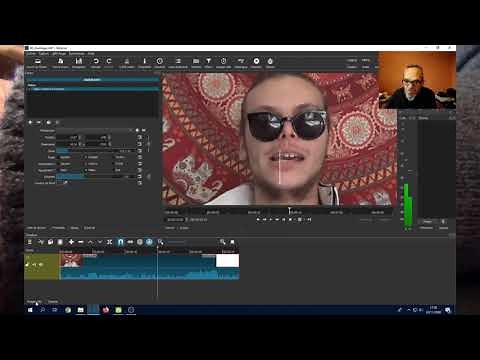Add a filter with plus button
480x360 pixels.
[x=30, y=122]
